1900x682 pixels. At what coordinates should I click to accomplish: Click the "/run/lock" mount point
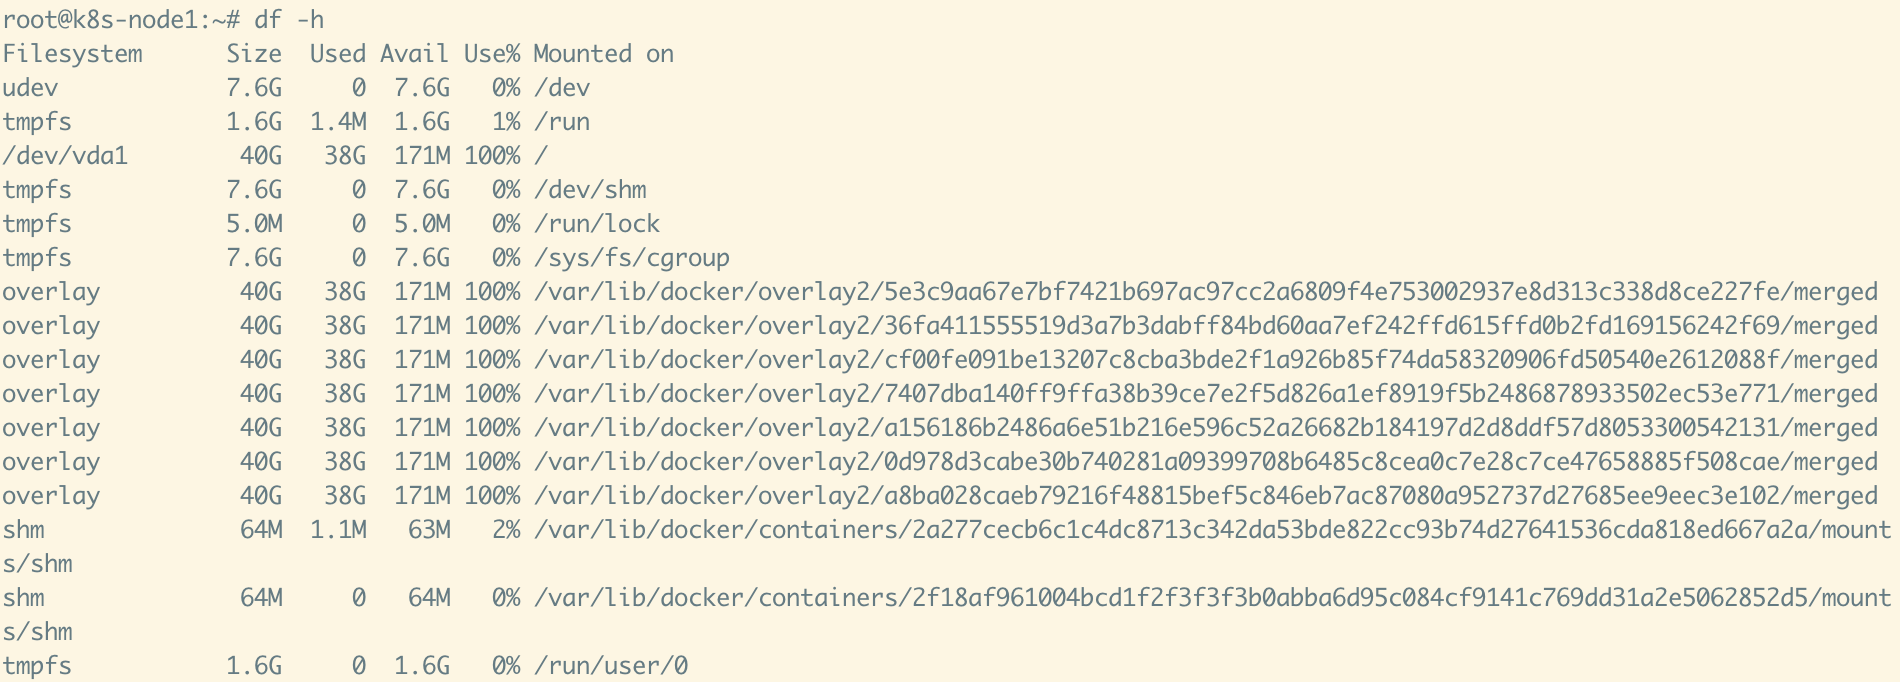(x=597, y=224)
